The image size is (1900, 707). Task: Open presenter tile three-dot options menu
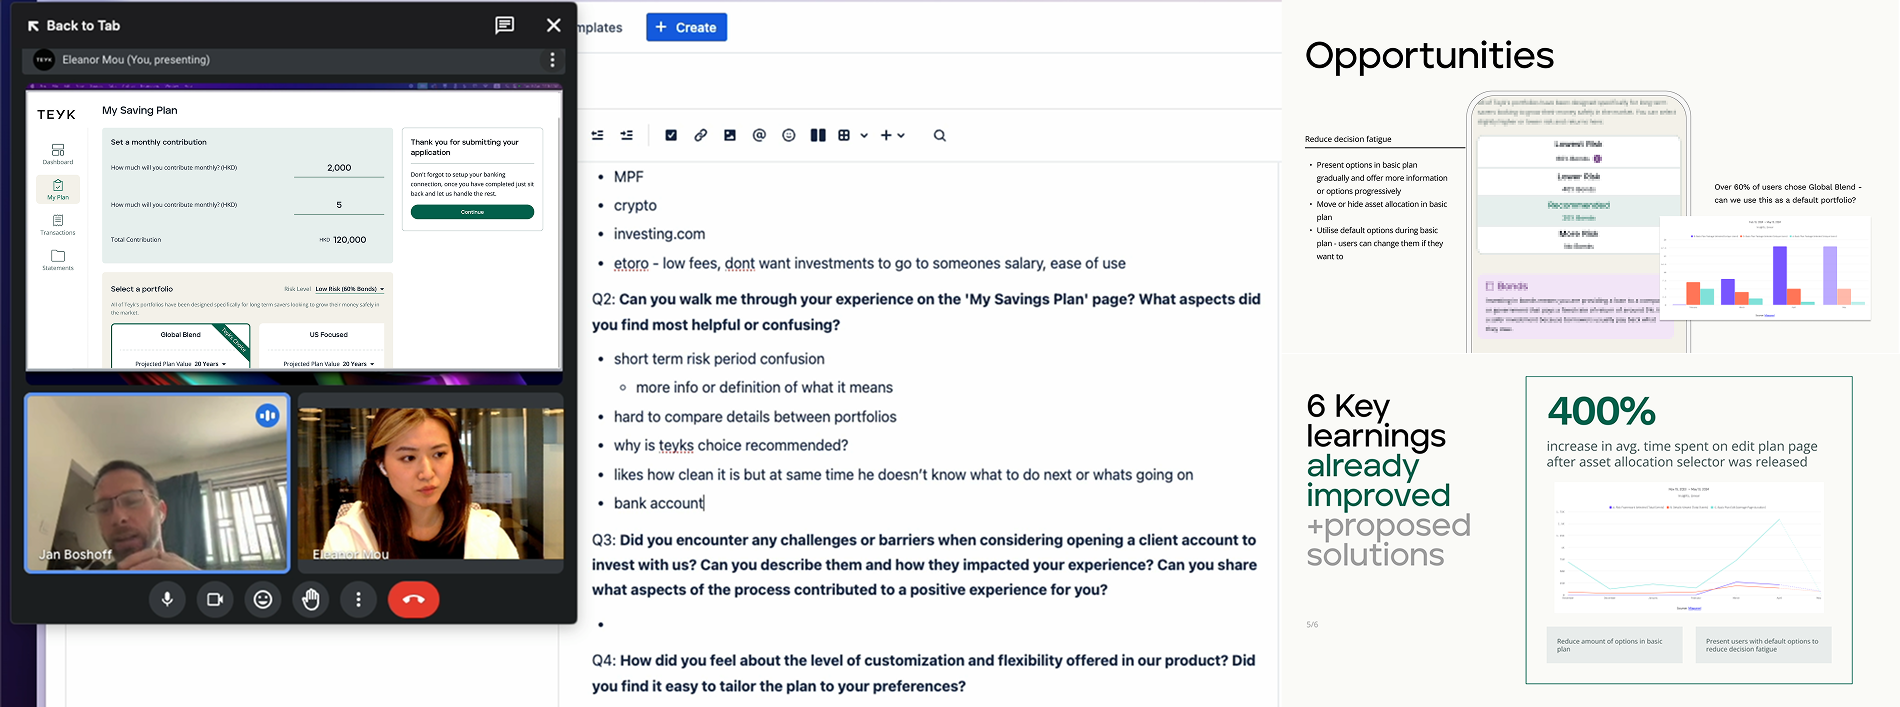point(552,60)
